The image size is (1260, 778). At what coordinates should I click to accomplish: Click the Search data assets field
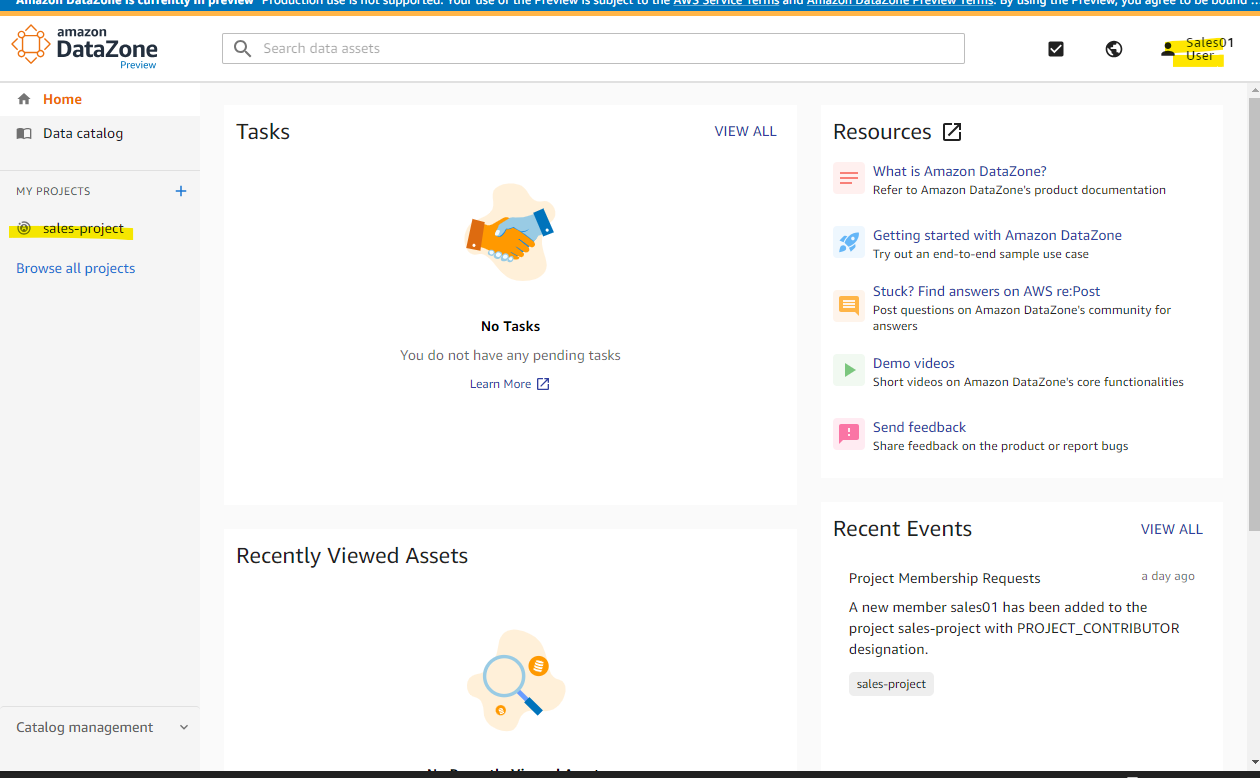point(593,48)
